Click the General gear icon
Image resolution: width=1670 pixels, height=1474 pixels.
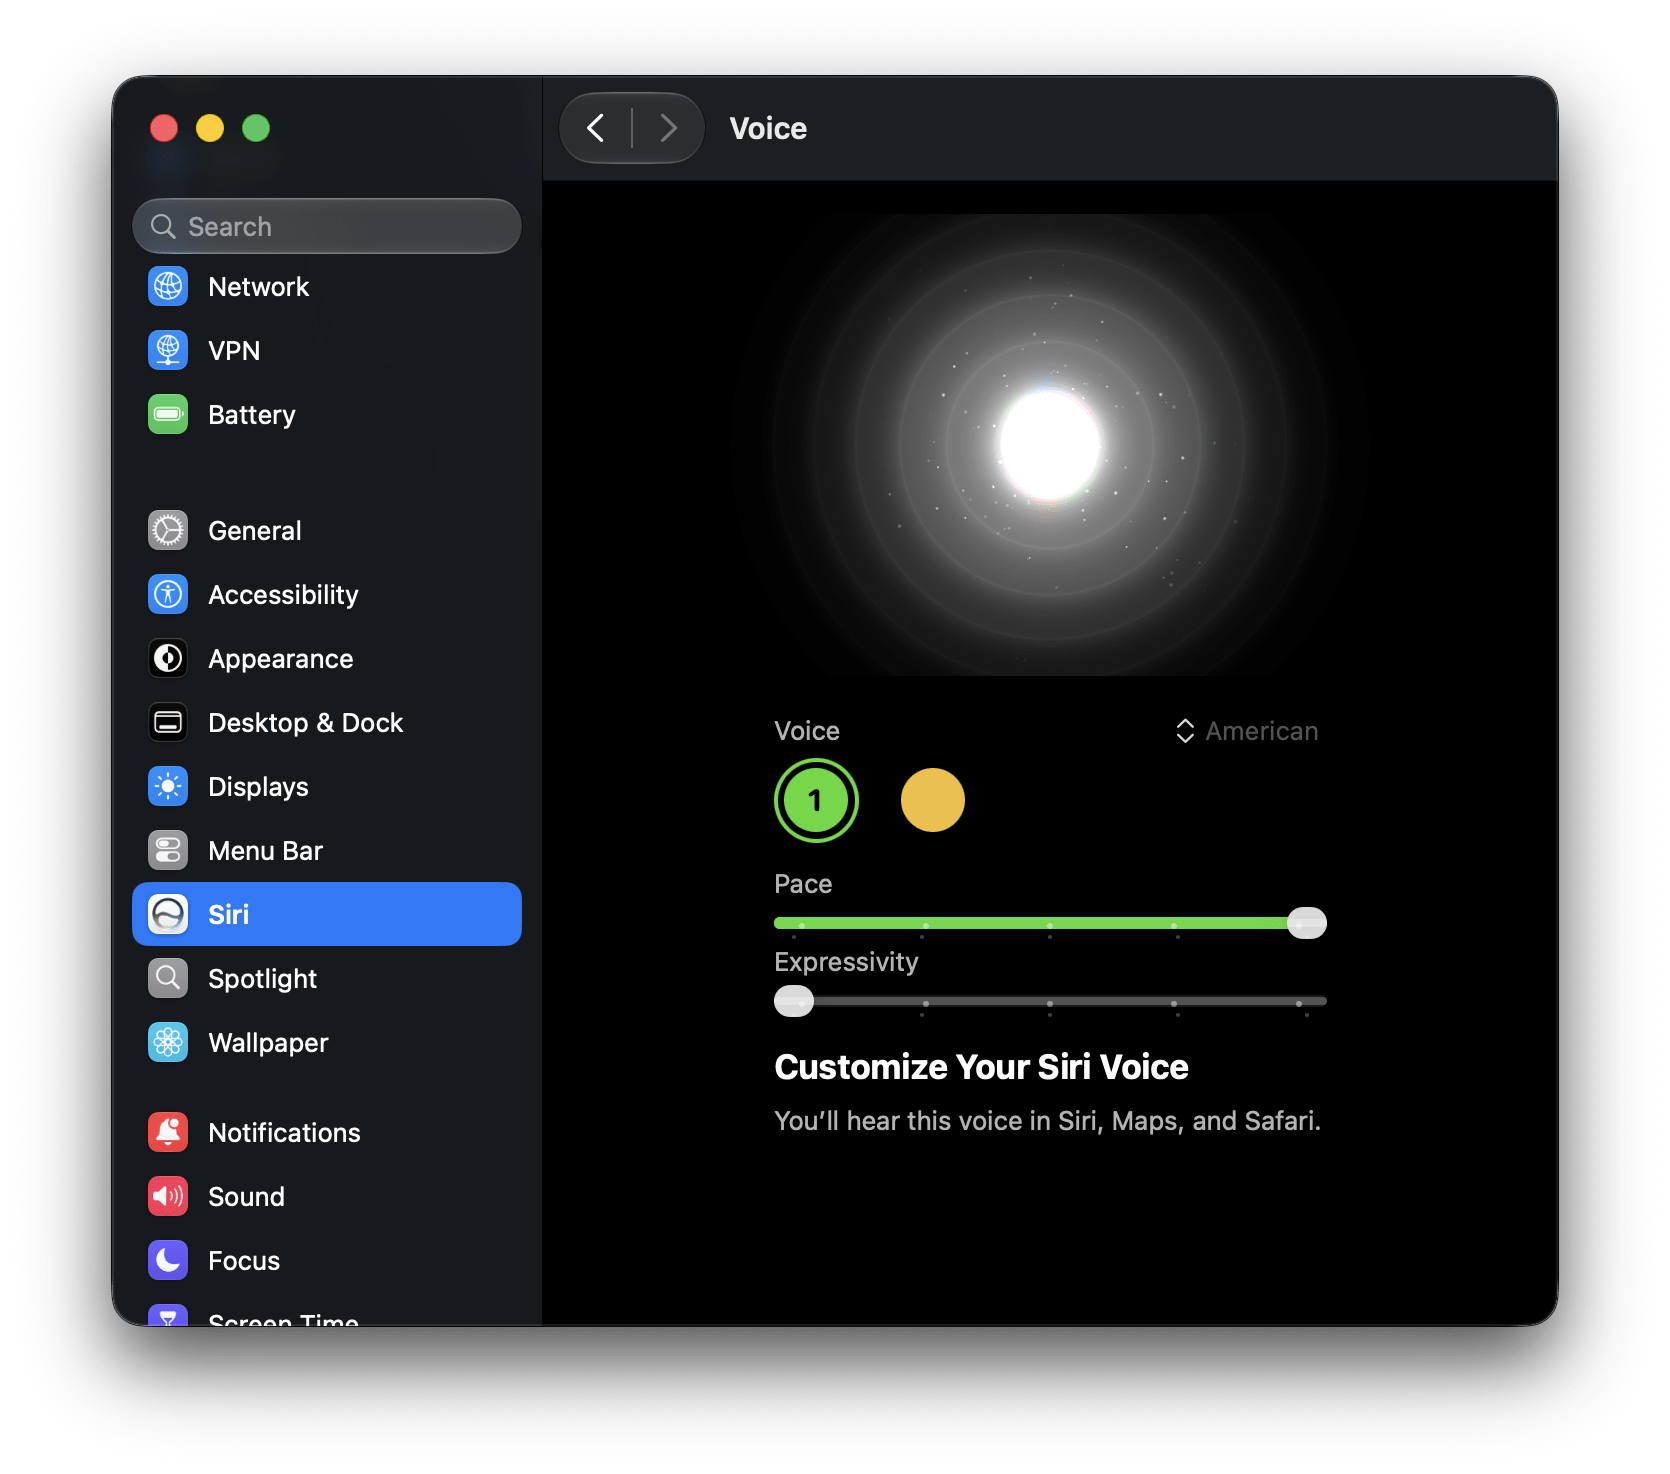(168, 531)
